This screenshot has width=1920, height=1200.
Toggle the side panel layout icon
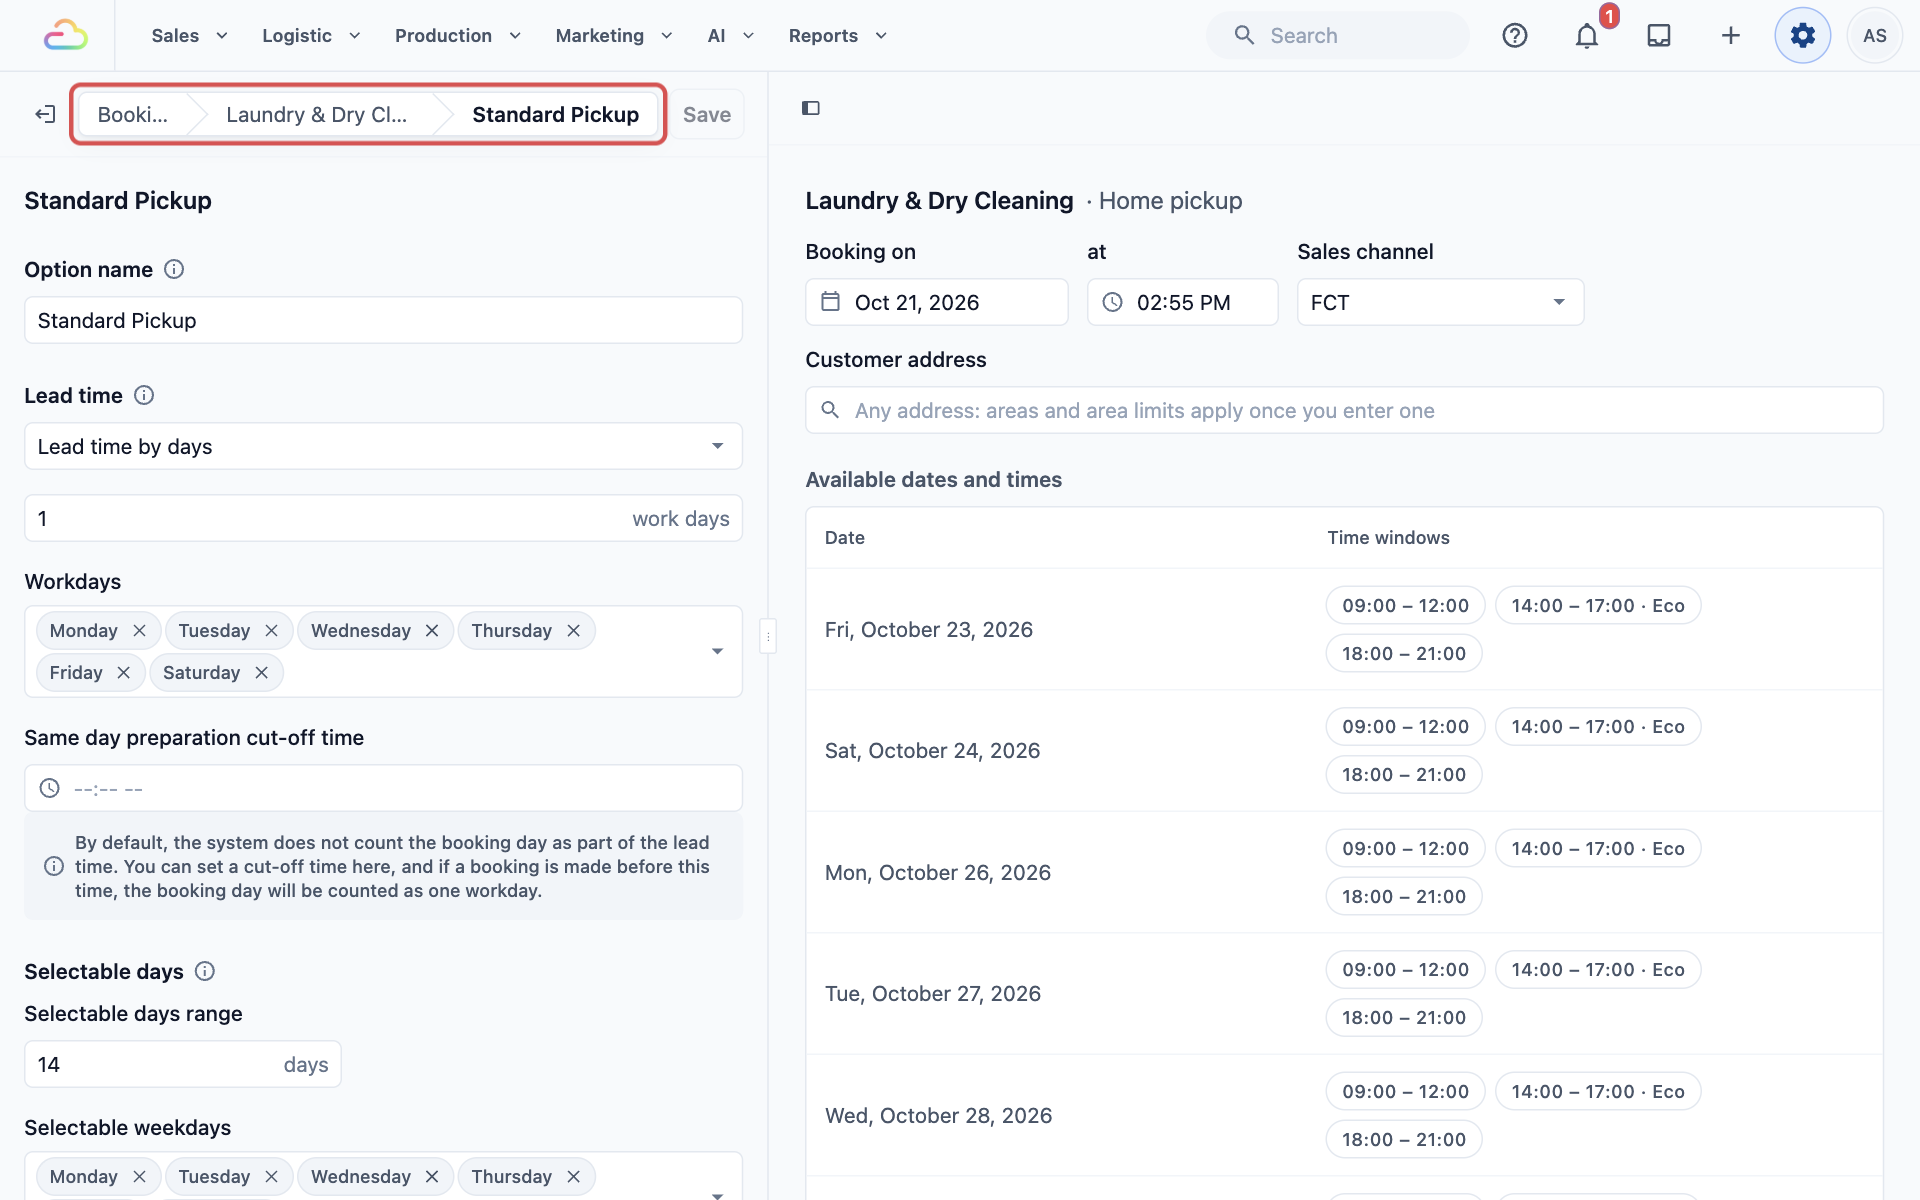pos(811,108)
